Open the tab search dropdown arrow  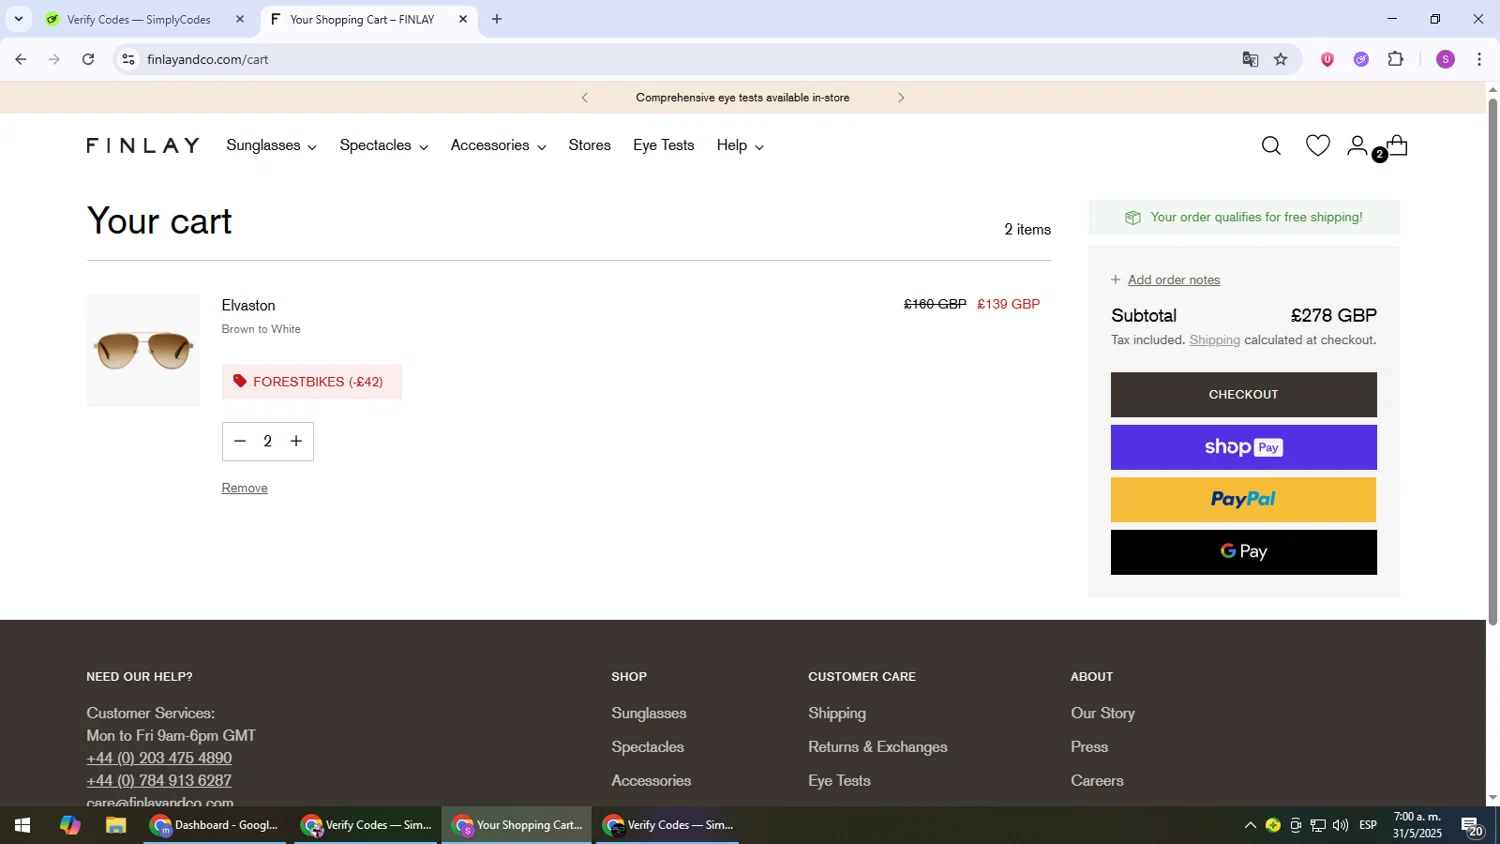click(x=18, y=19)
